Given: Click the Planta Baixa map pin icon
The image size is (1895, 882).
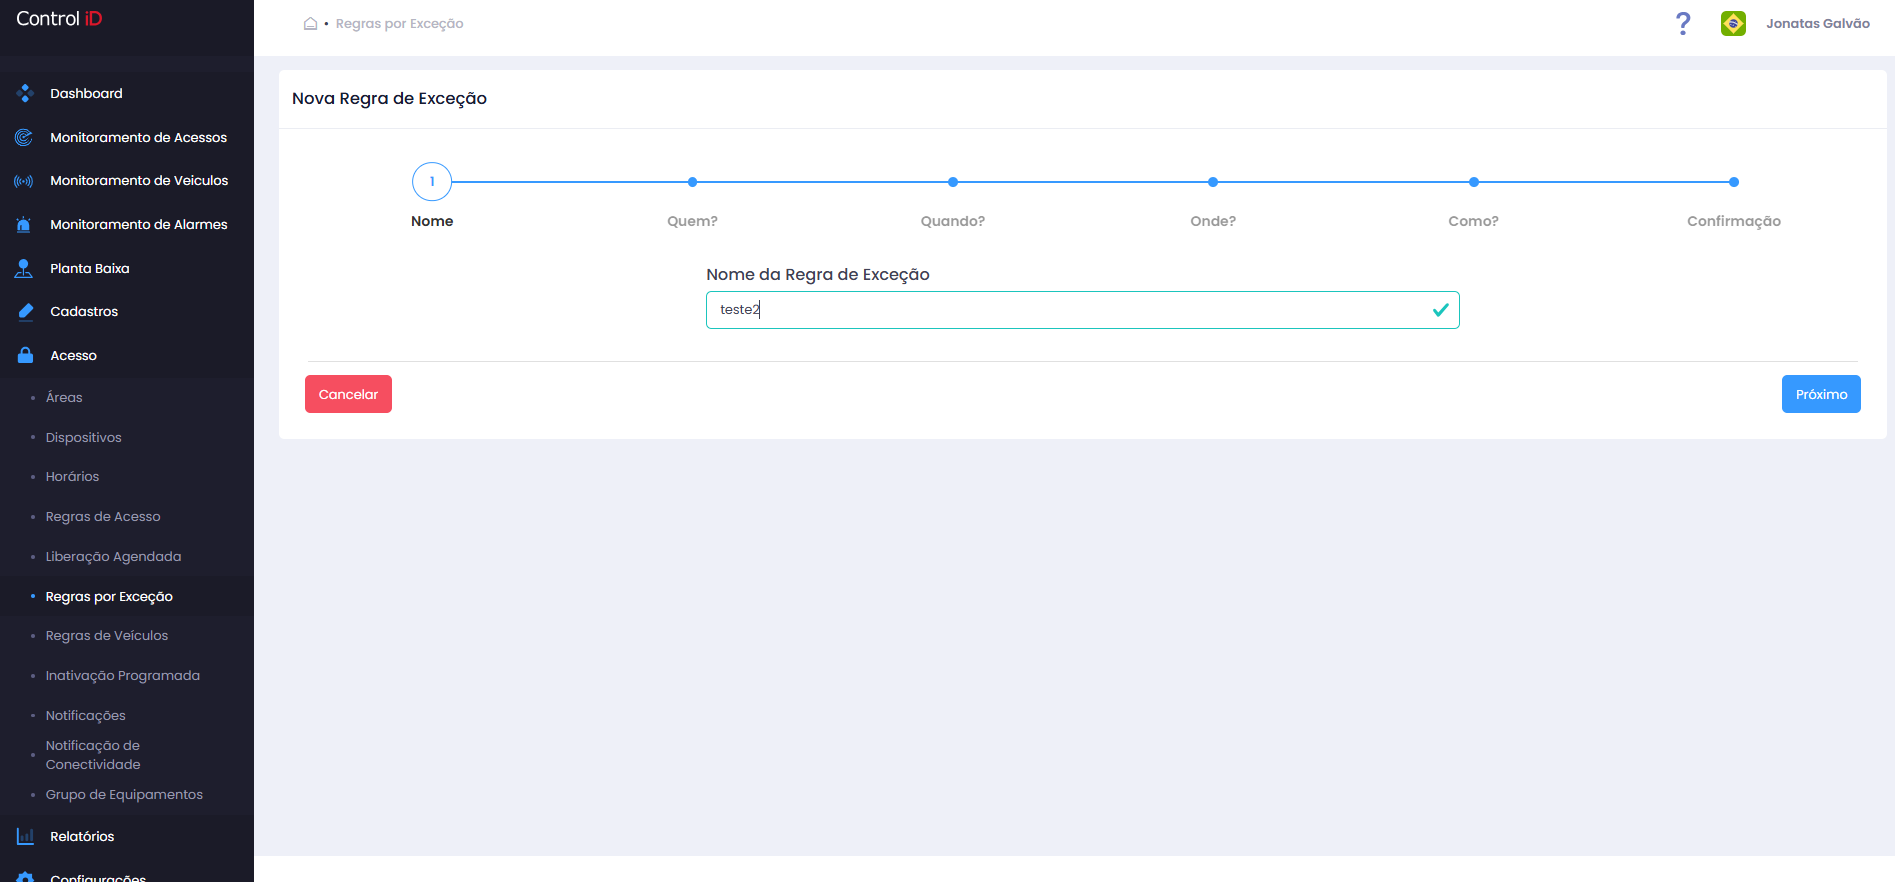Looking at the screenshot, I should pos(24,268).
